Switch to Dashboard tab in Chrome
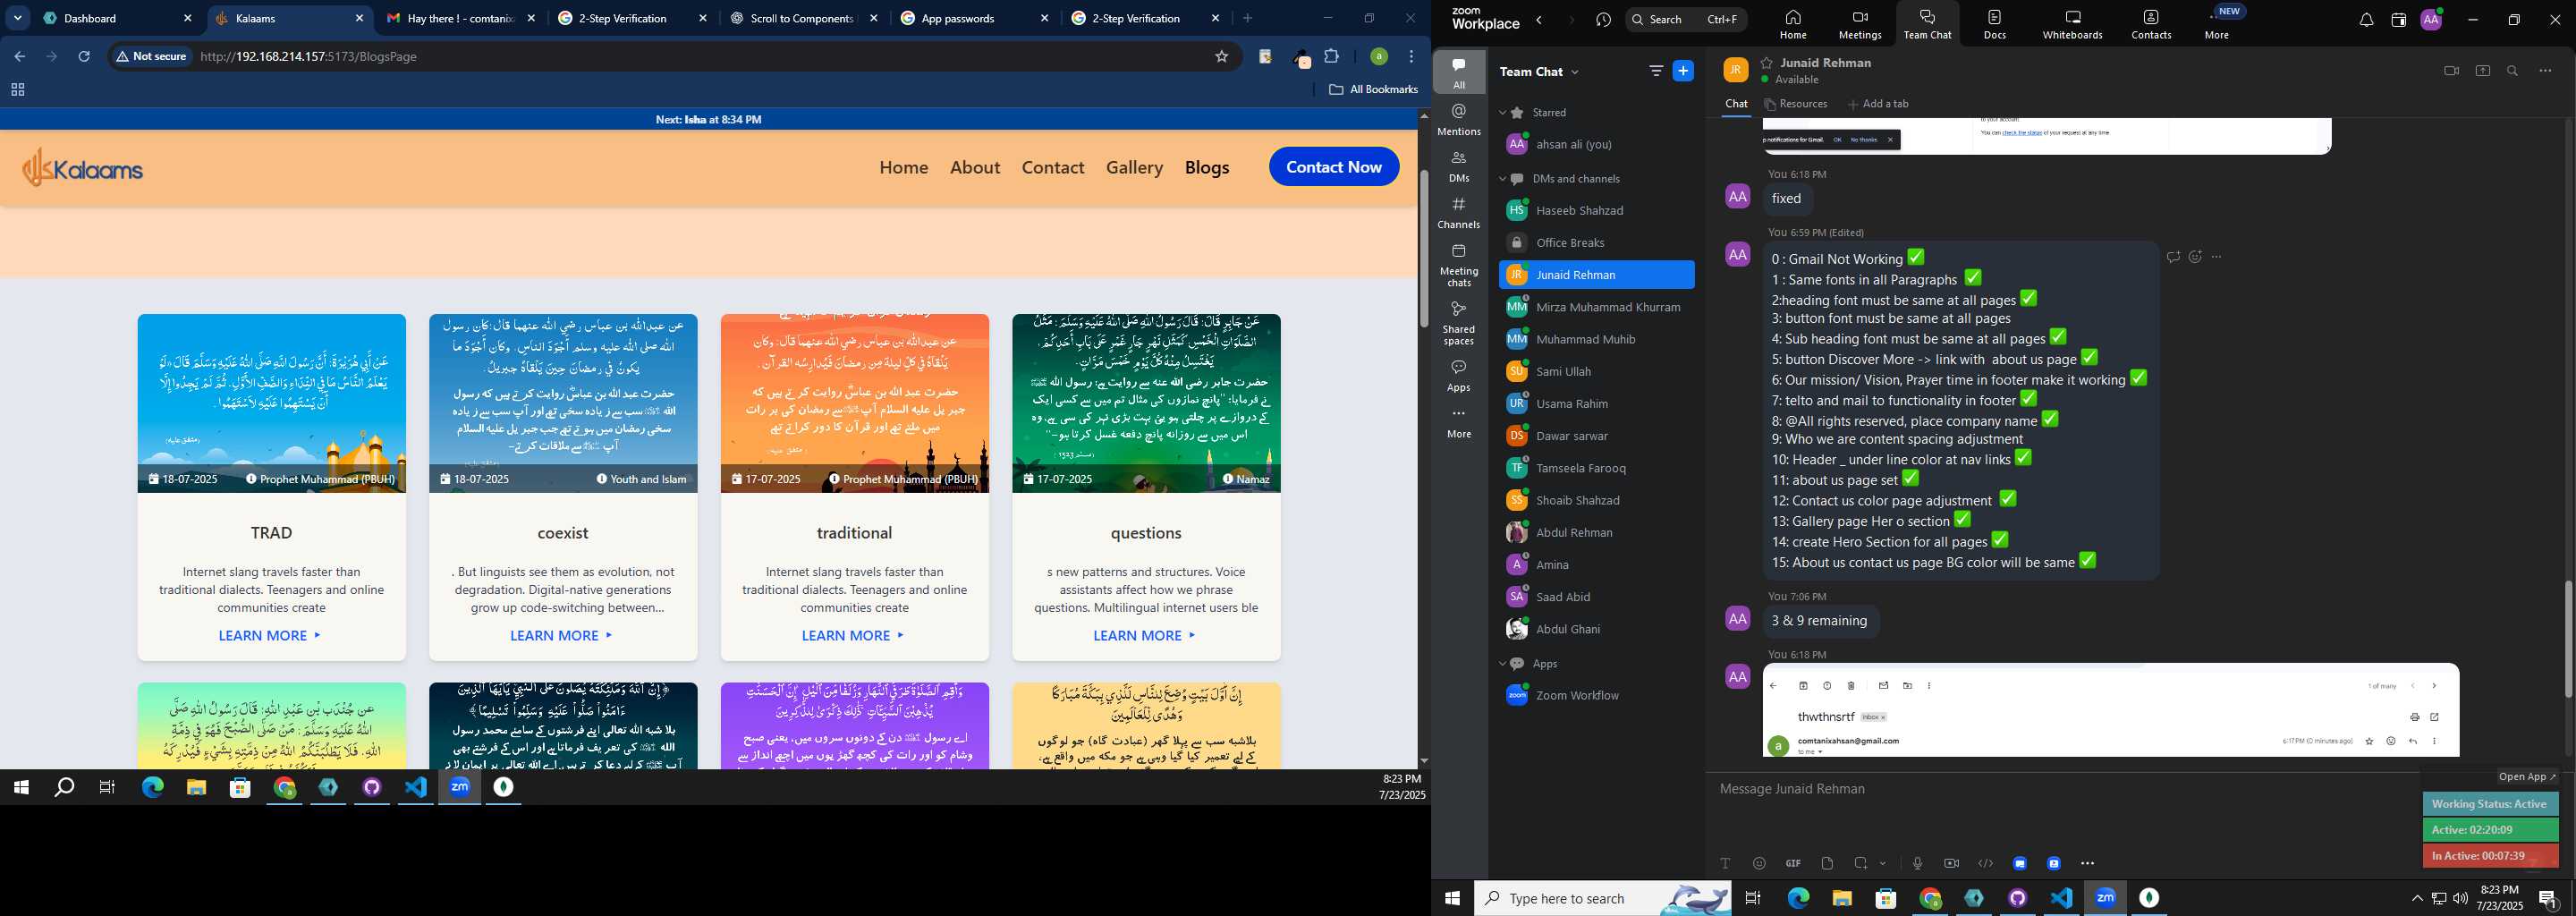Viewport: 2576px width, 916px height. [118, 18]
